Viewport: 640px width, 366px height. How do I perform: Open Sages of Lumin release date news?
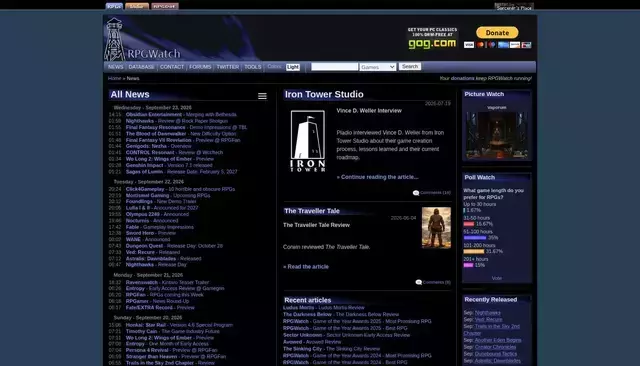(x=181, y=172)
